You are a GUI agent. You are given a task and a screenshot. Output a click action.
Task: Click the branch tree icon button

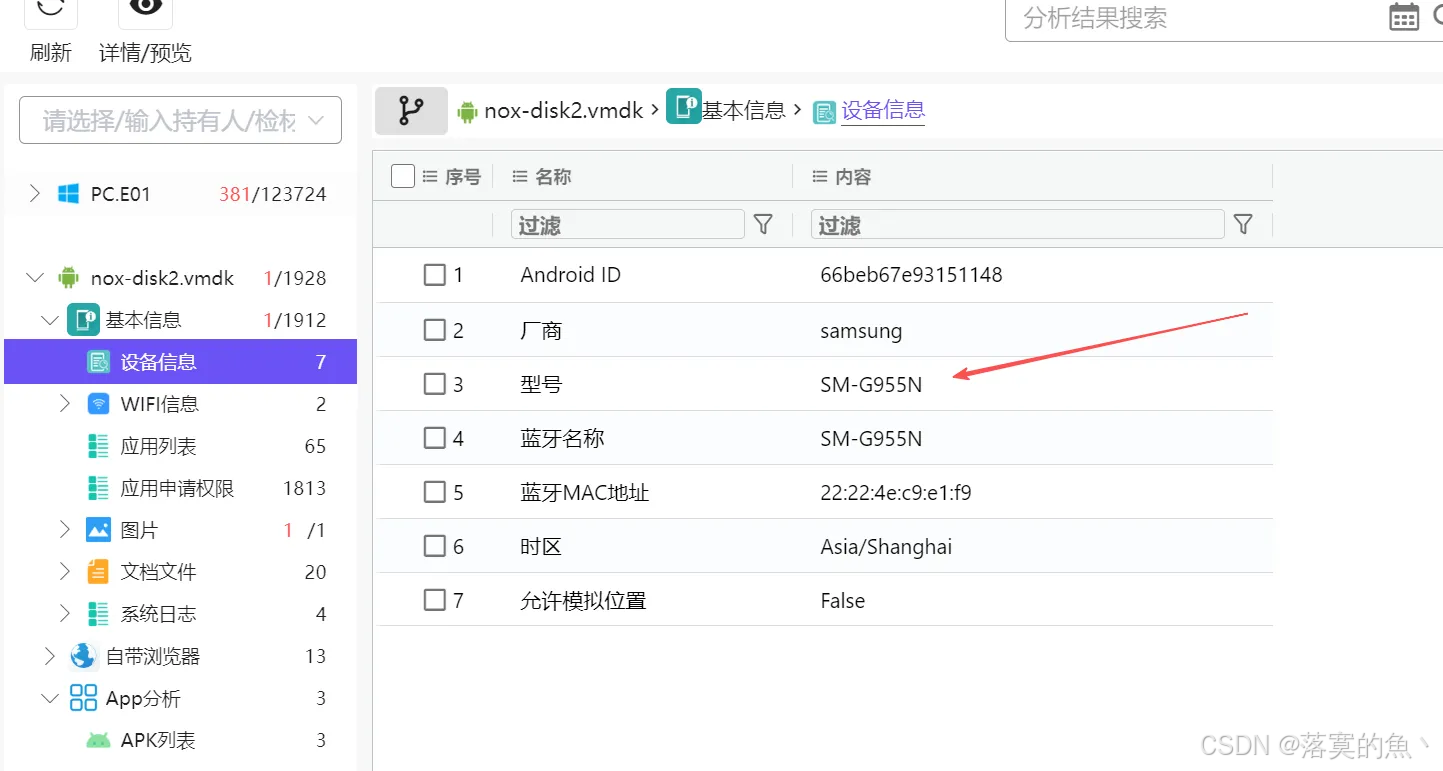[411, 110]
